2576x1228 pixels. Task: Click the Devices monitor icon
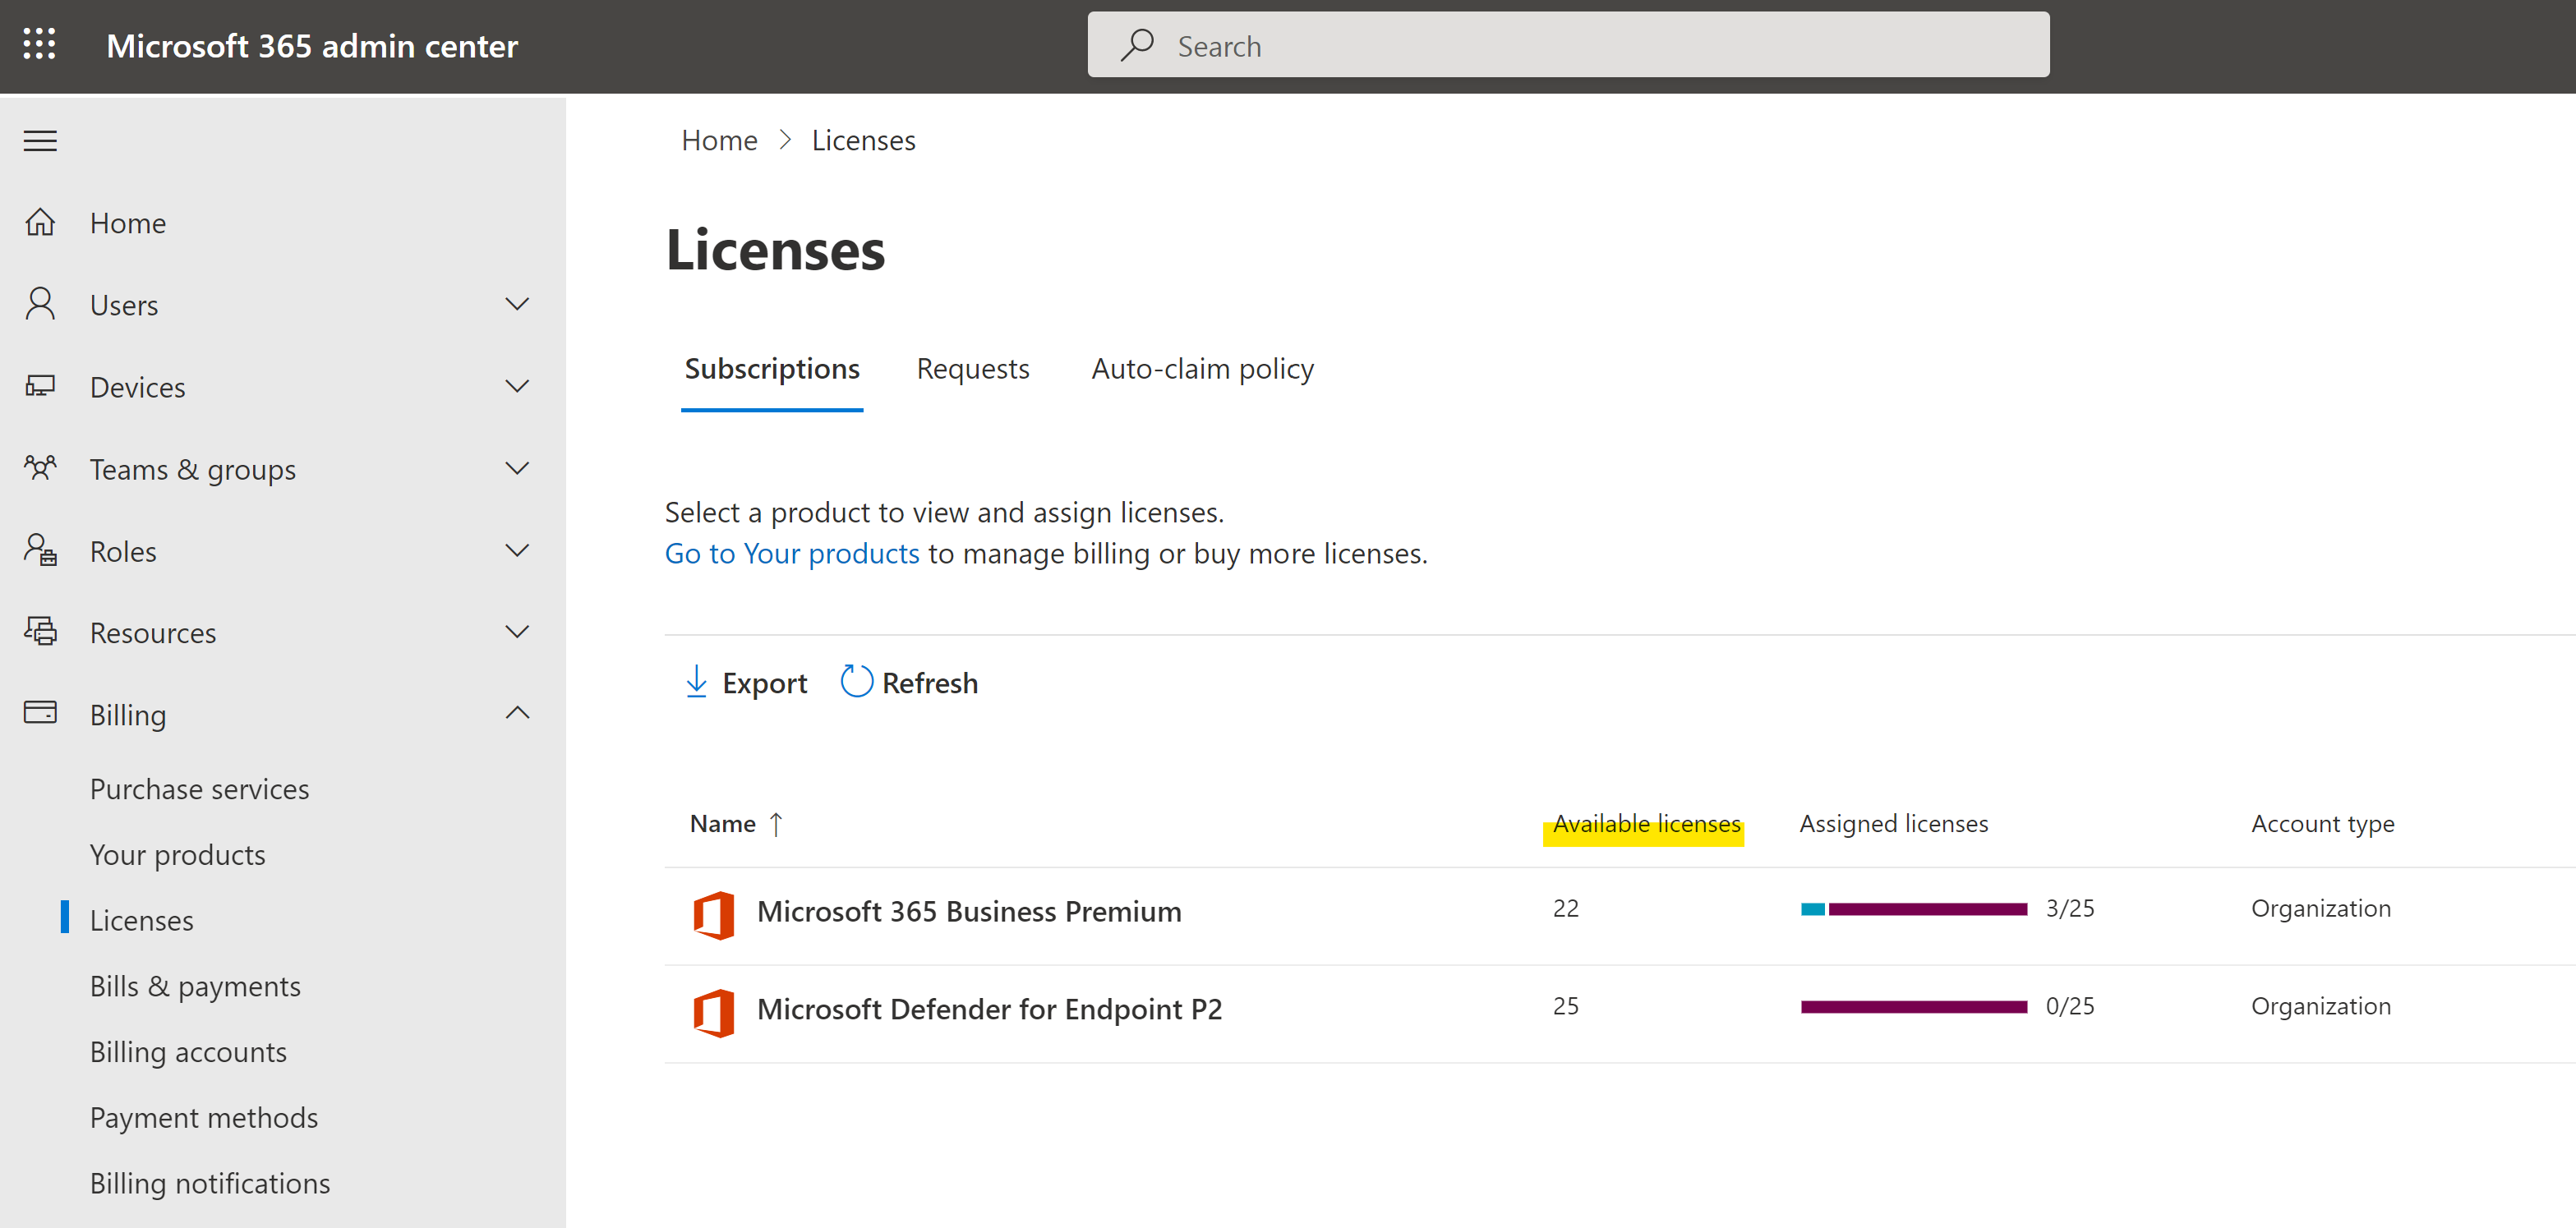point(40,386)
